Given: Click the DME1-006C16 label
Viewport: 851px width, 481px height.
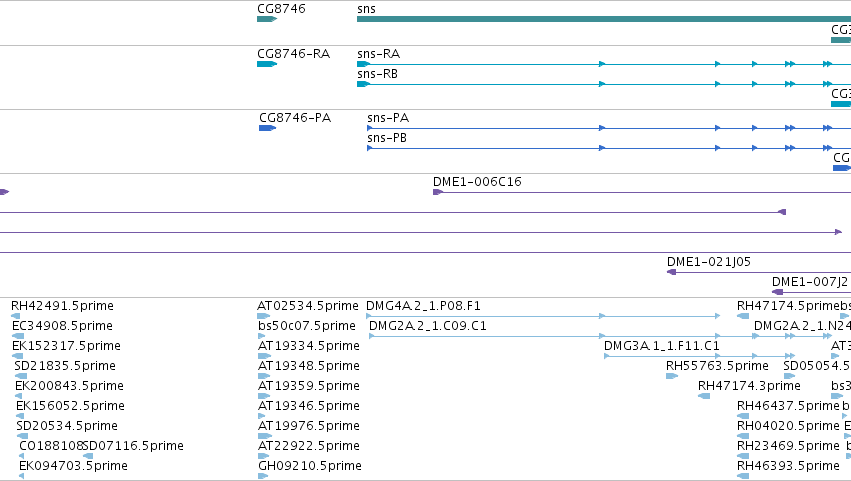Looking at the screenshot, I should tap(477, 182).
